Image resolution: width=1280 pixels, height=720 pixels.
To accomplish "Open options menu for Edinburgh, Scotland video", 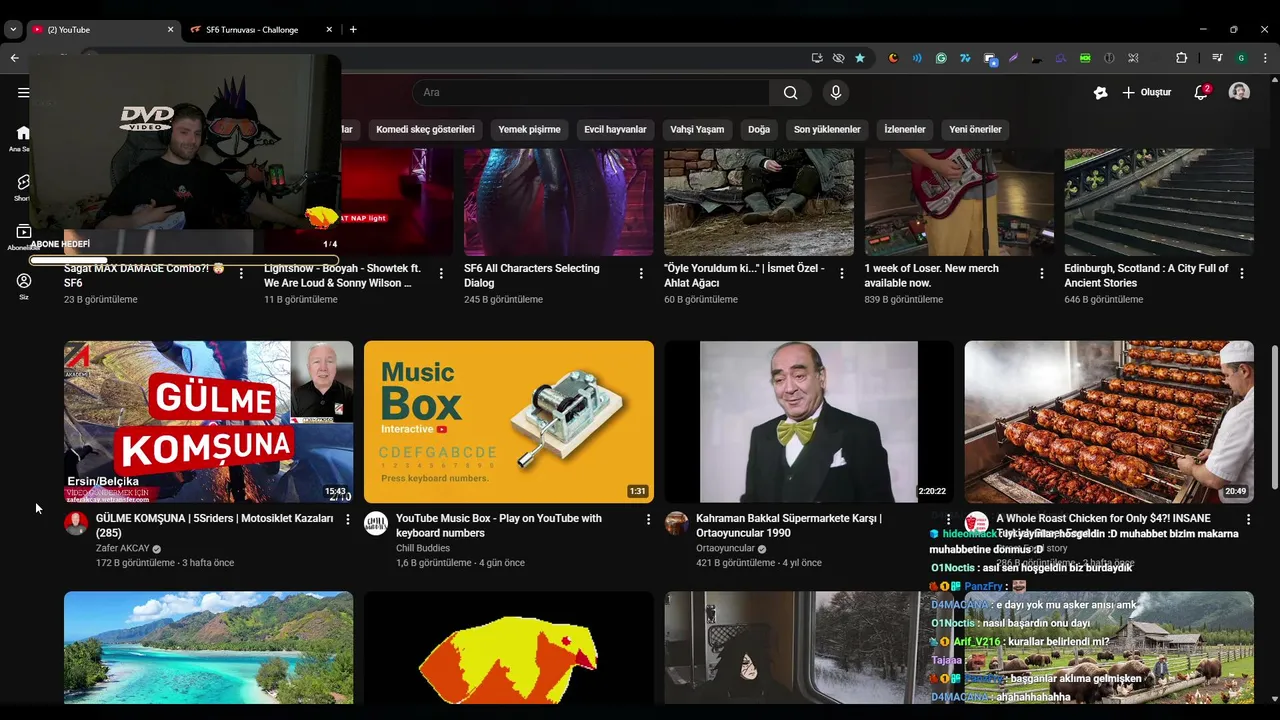I will click(1242, 273).
